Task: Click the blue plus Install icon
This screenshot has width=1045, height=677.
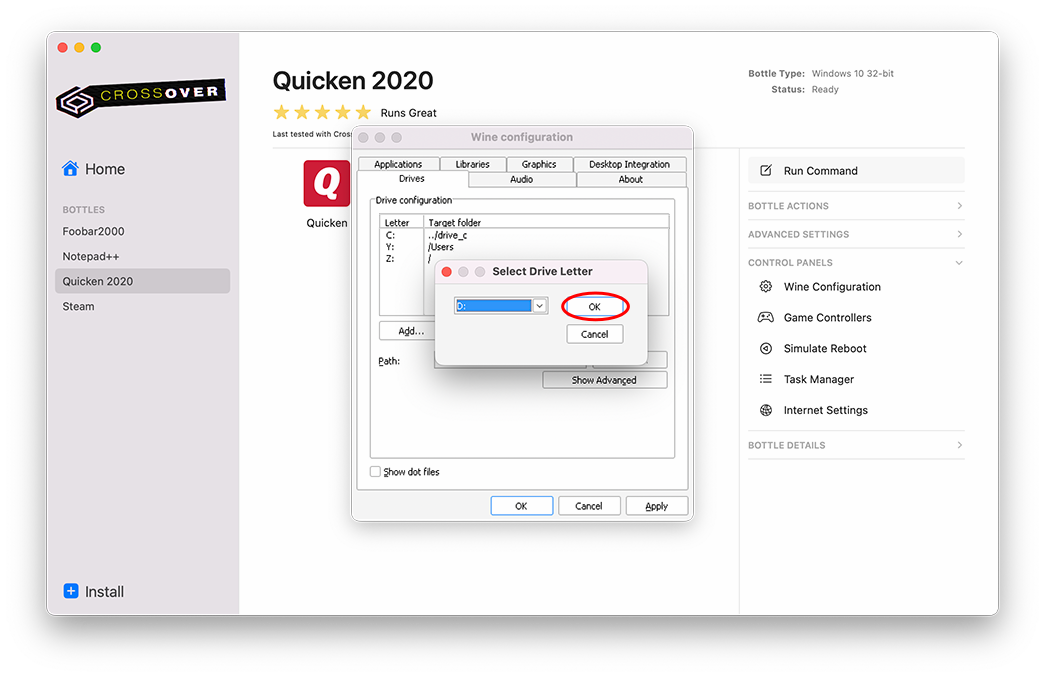Action: 71,591
